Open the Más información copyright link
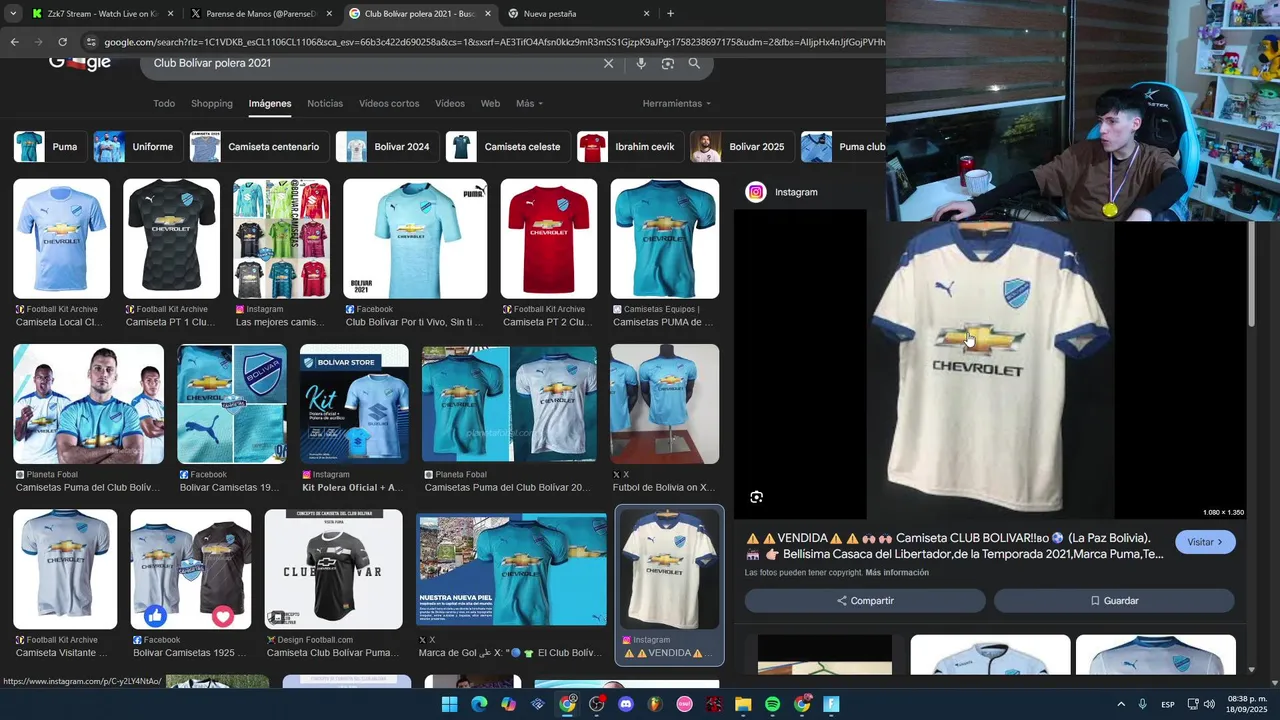This screenshot has height=720, width=1280. [897, 573]
